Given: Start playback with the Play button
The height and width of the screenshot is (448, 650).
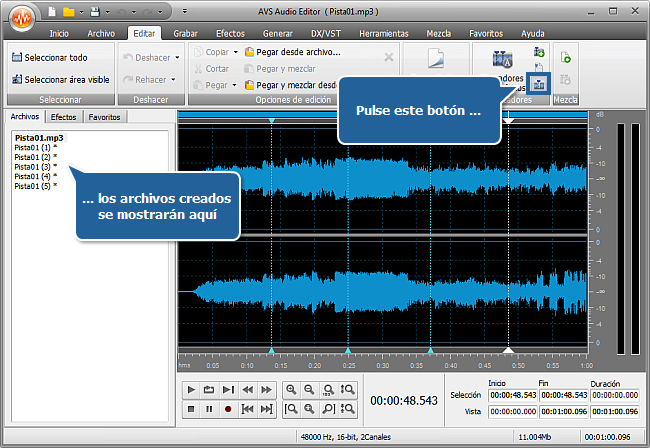Looking at the screenshot, I should (x=191, y=390).
